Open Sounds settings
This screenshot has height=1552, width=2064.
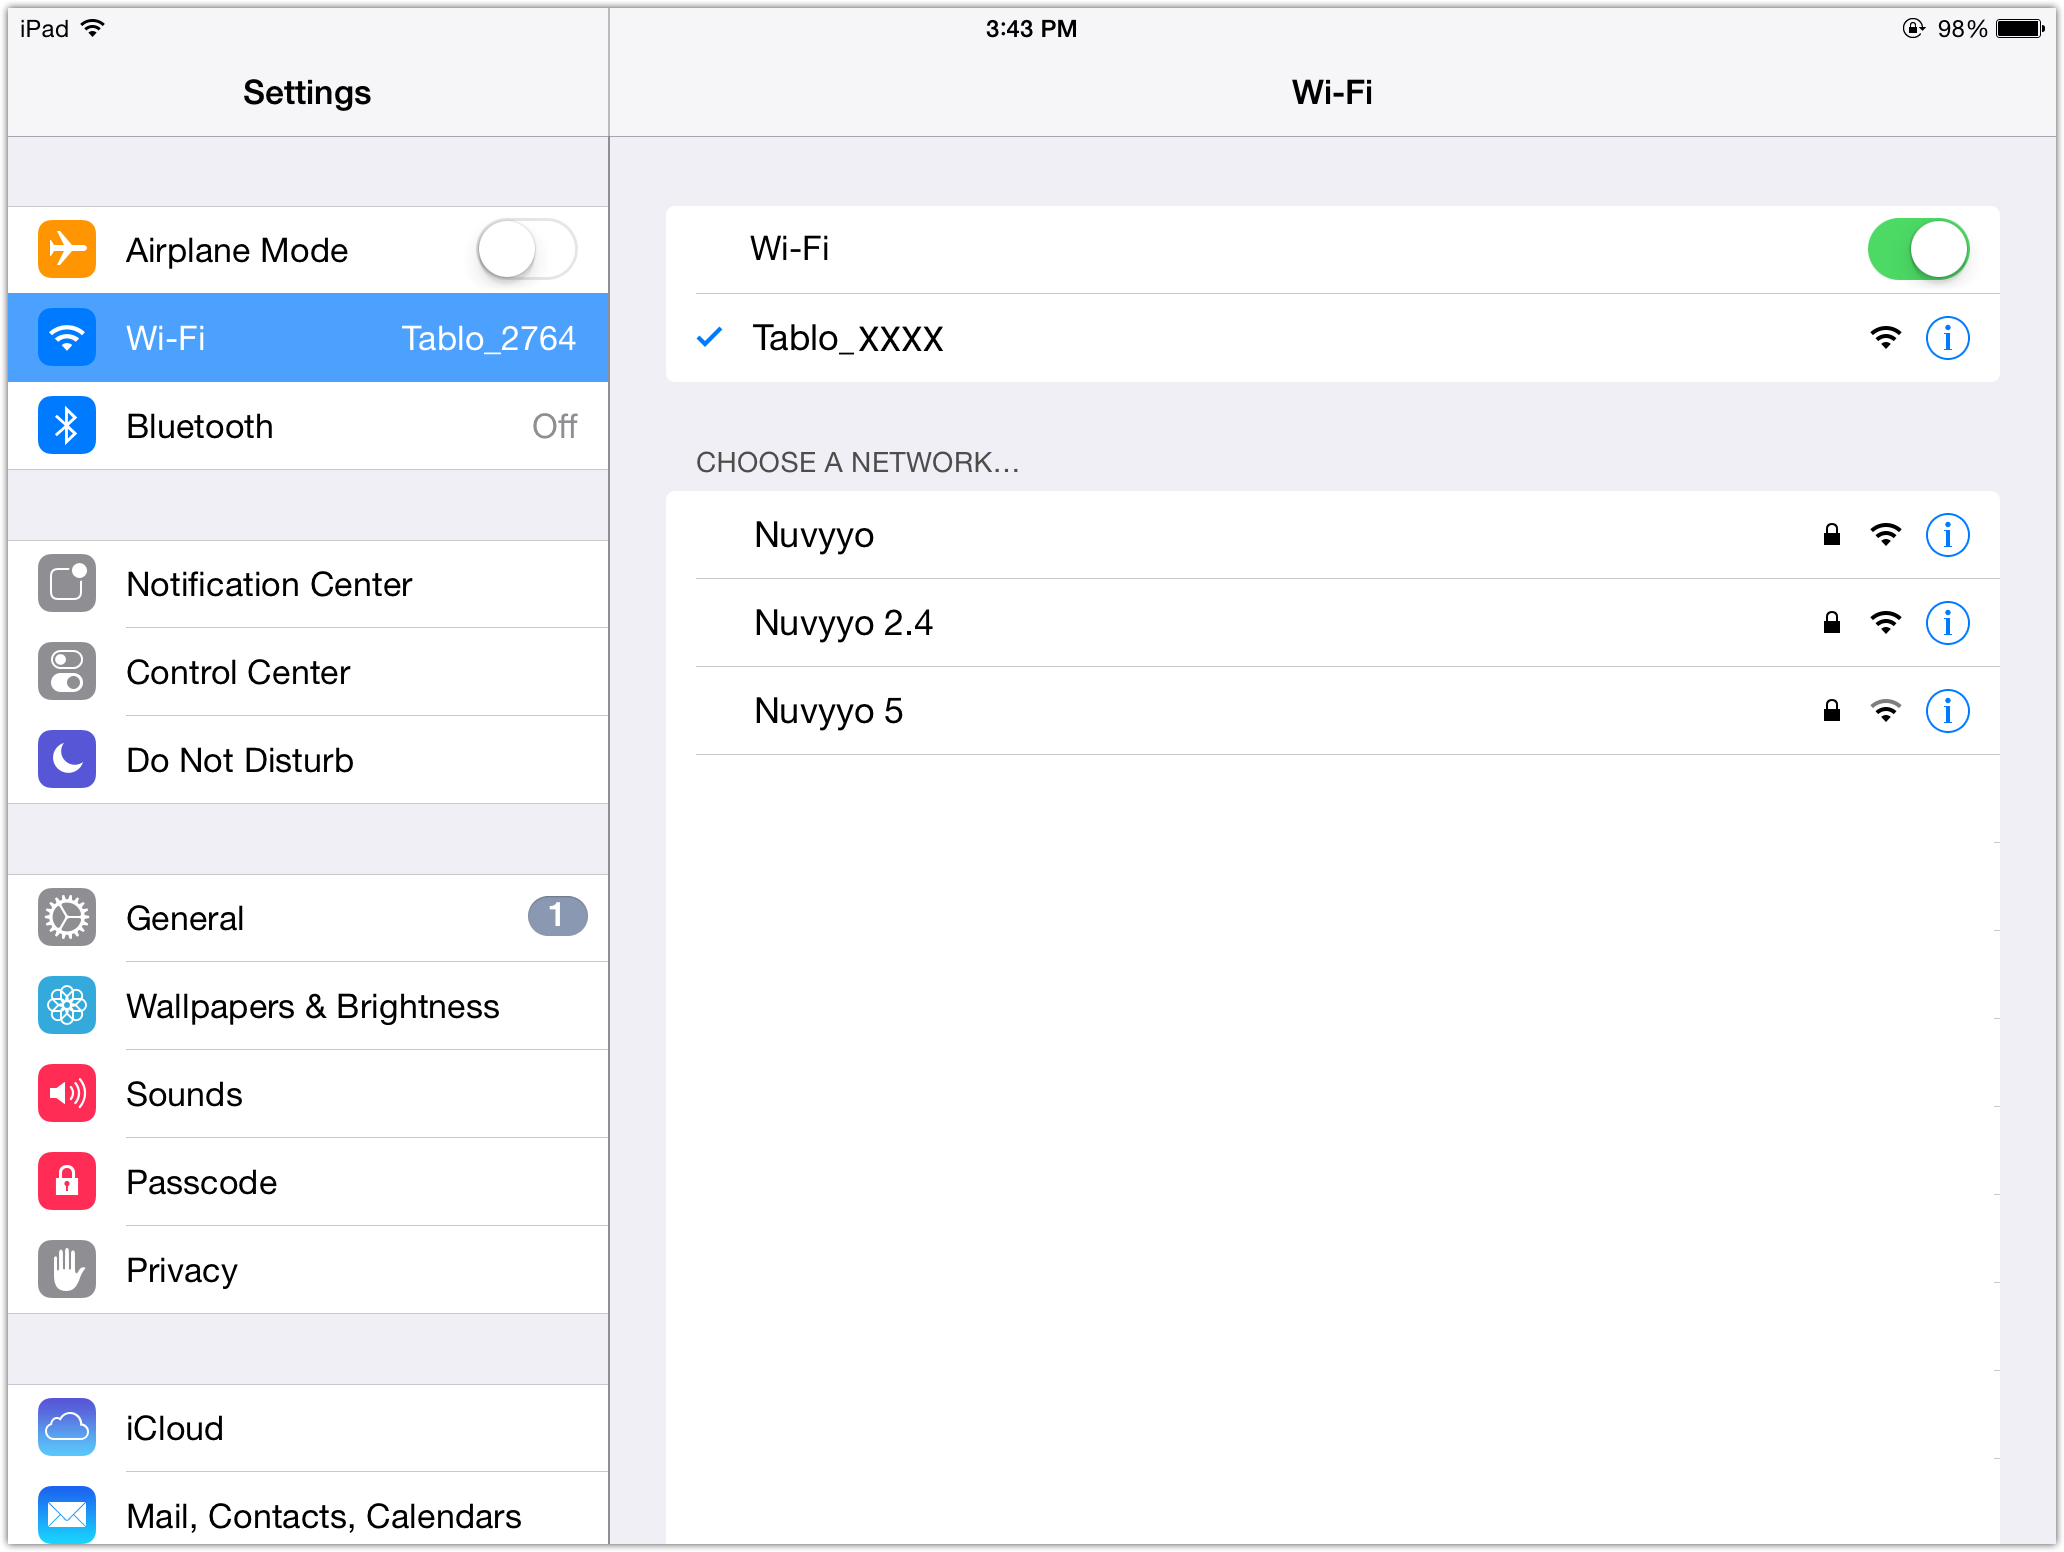click(x=308, y=1094)
